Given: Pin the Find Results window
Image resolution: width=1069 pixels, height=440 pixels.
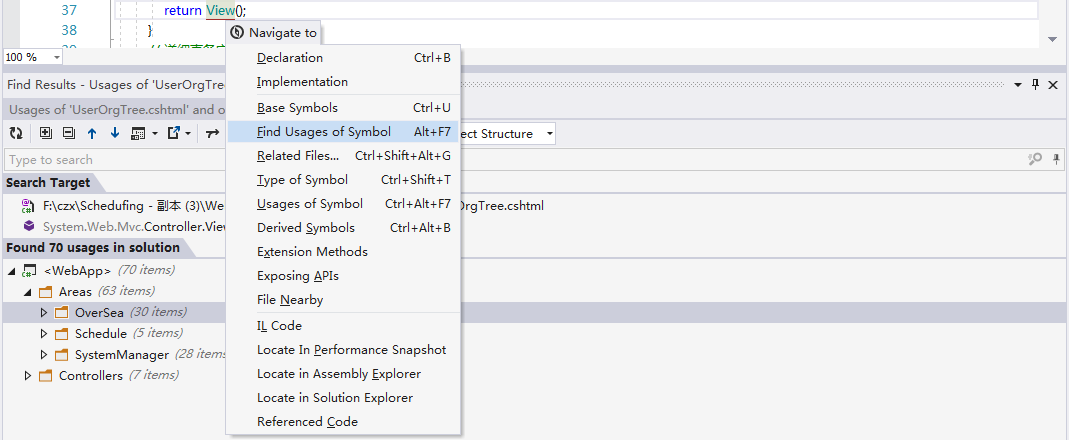Looking at the screenshot, I should click(1035, 85).
